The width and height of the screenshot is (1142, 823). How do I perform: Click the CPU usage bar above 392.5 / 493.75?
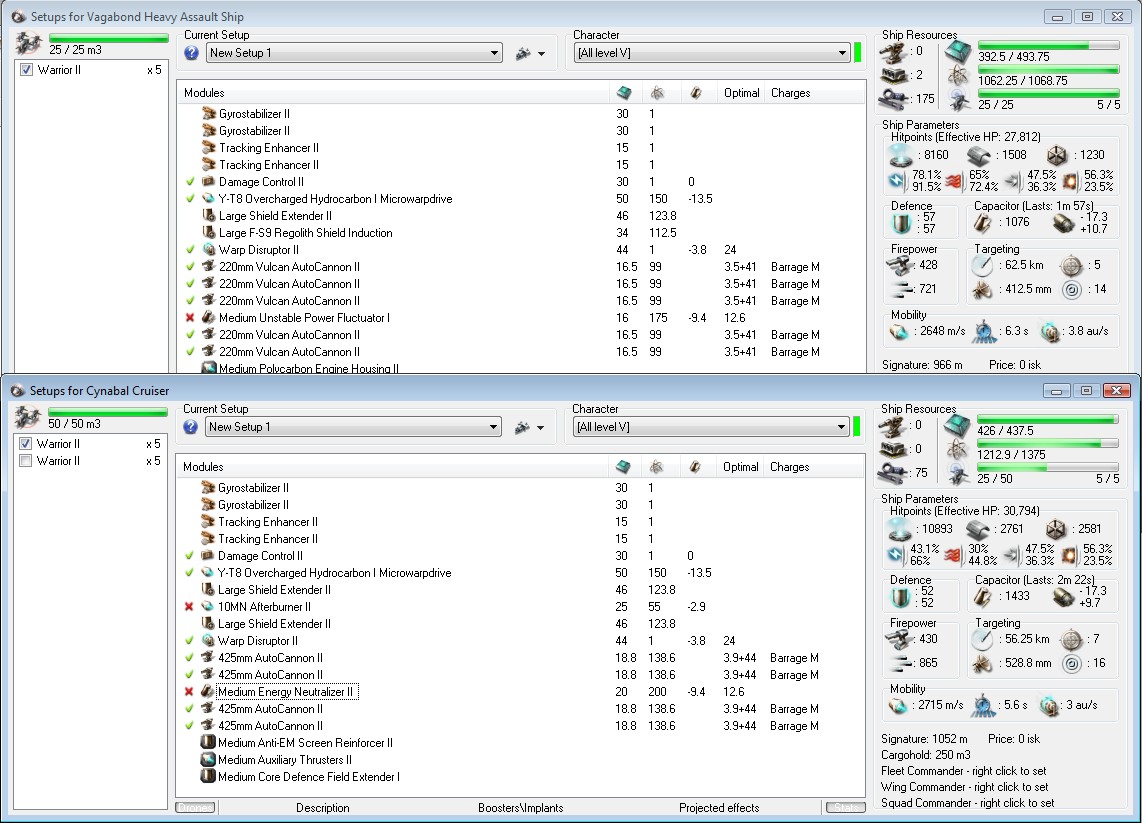pyautogui.click(x=1048, y=45)
